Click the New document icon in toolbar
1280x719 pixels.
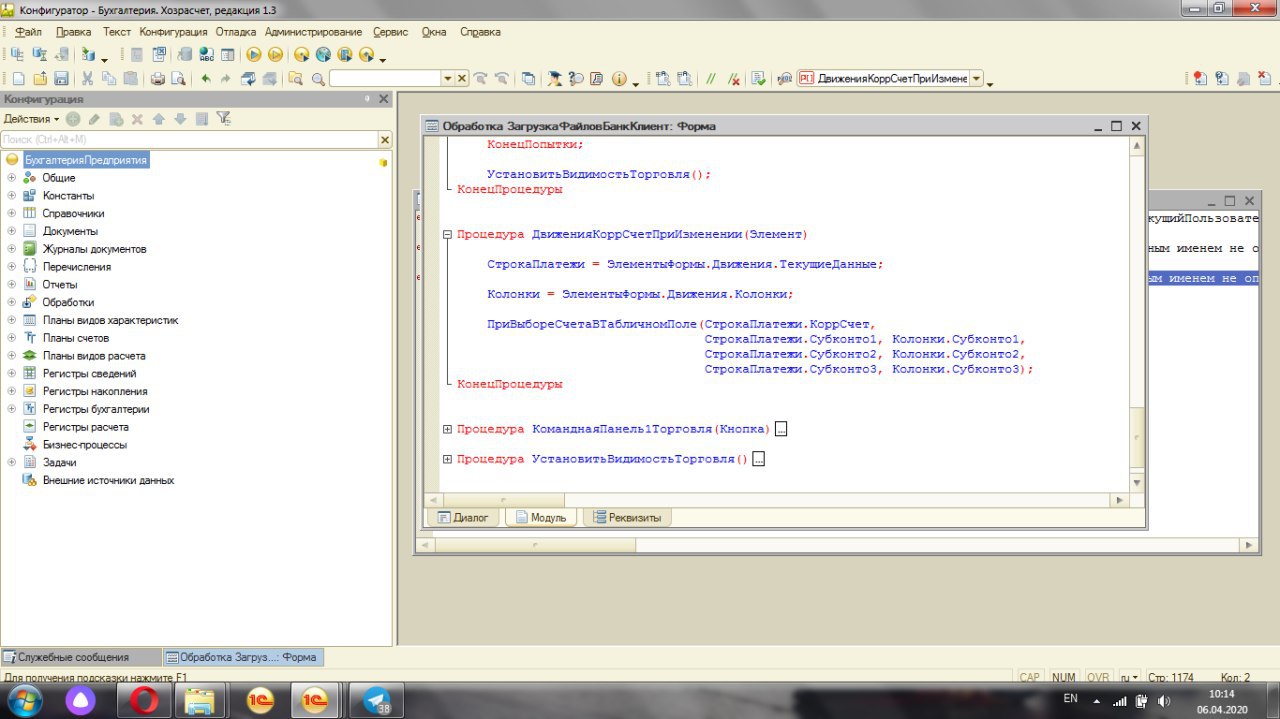pos(18,78)
